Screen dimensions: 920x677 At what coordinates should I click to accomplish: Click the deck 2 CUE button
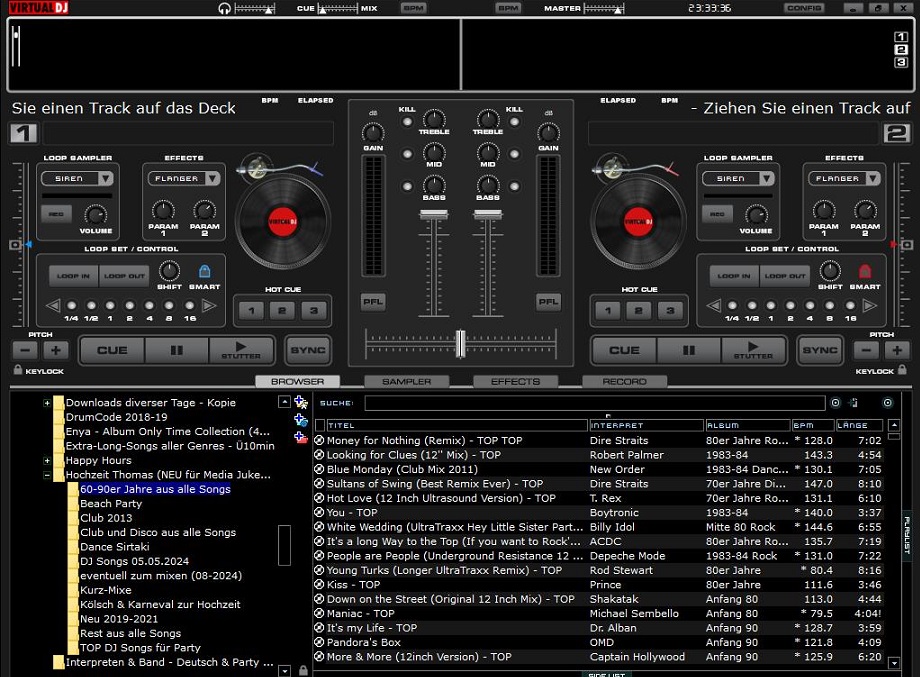click(624, 350)
